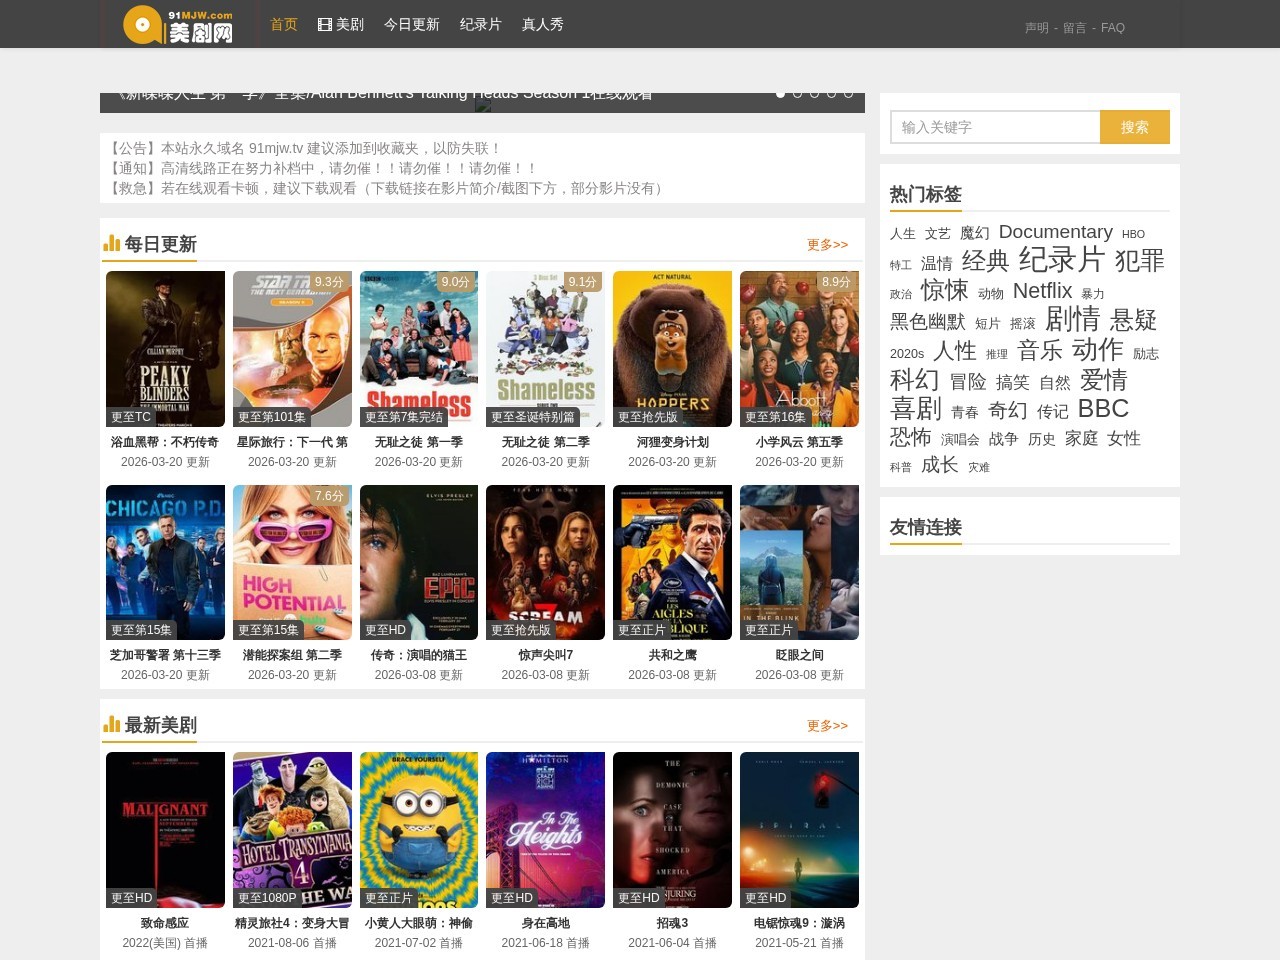The image size is (1280, 960).
Task: Open the Malignant 致命感应 poster
Action: point(165,830)
